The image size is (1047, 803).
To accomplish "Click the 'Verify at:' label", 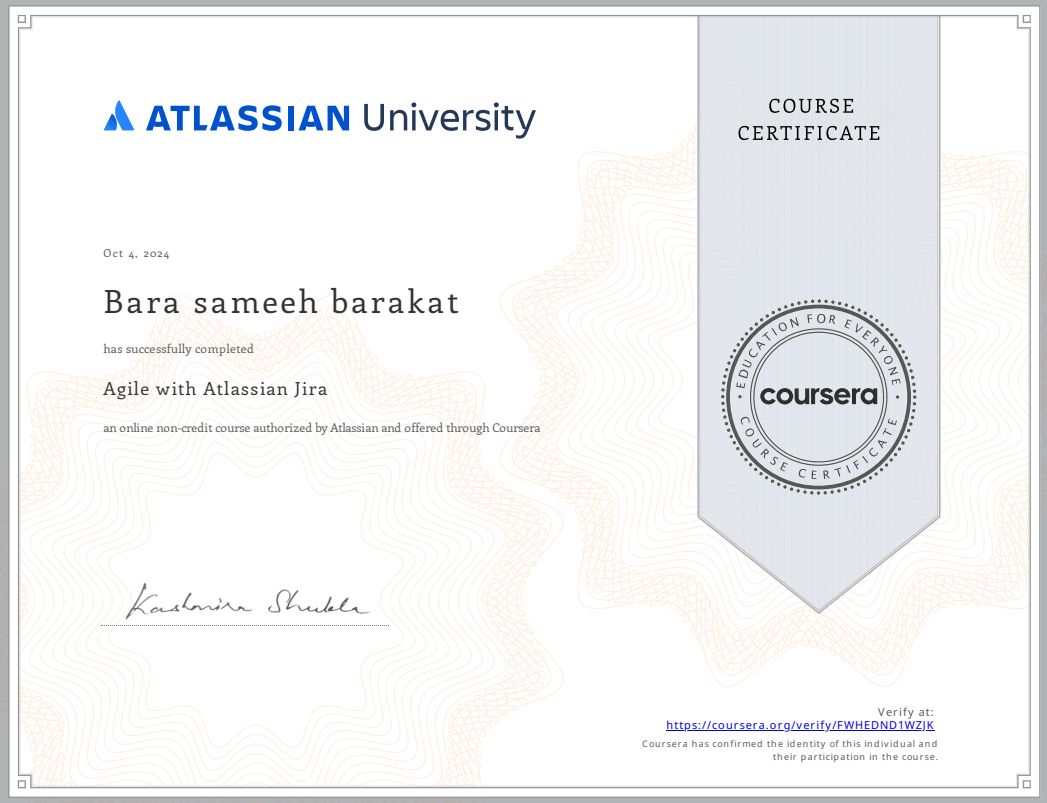I will [x=905, y=712].
